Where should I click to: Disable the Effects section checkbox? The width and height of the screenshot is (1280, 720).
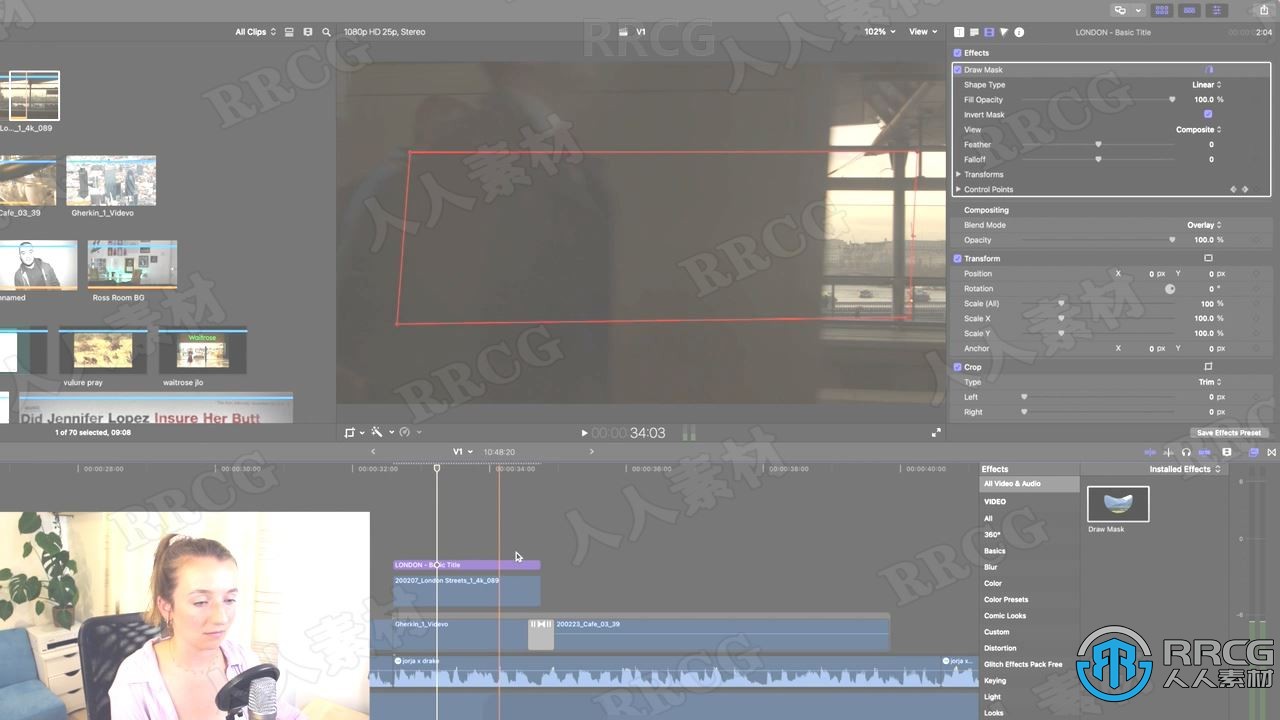point(958,53)
